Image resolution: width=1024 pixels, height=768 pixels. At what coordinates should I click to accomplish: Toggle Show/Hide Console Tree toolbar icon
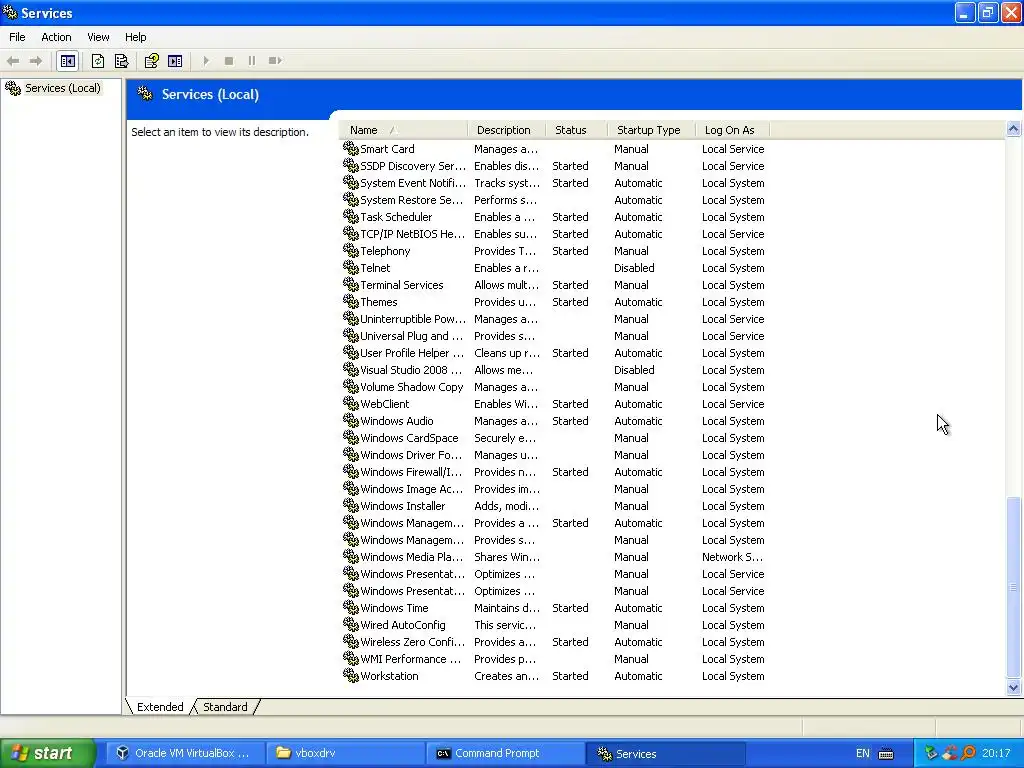68,61
